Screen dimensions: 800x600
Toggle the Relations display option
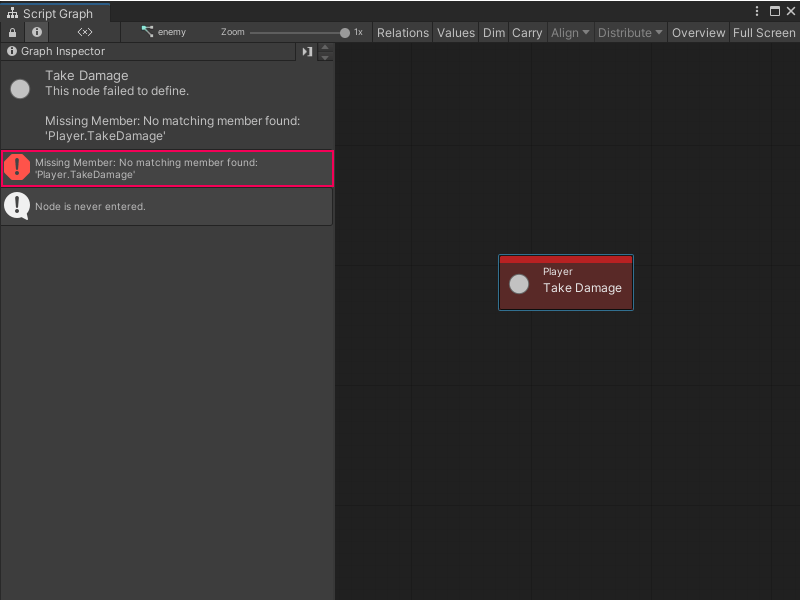click(x=403, y=32)
